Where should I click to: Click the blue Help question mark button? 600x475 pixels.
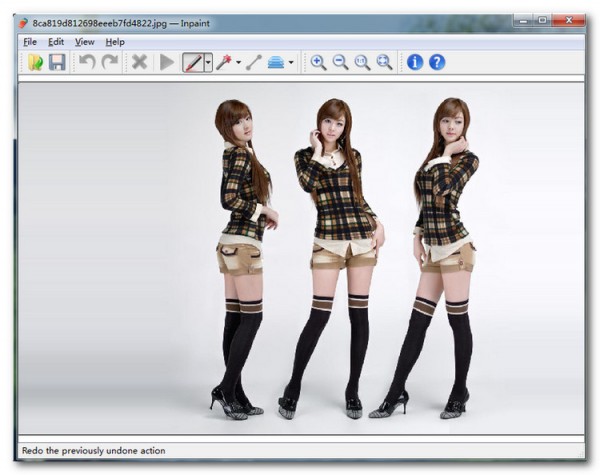click(x=437, y=62)
